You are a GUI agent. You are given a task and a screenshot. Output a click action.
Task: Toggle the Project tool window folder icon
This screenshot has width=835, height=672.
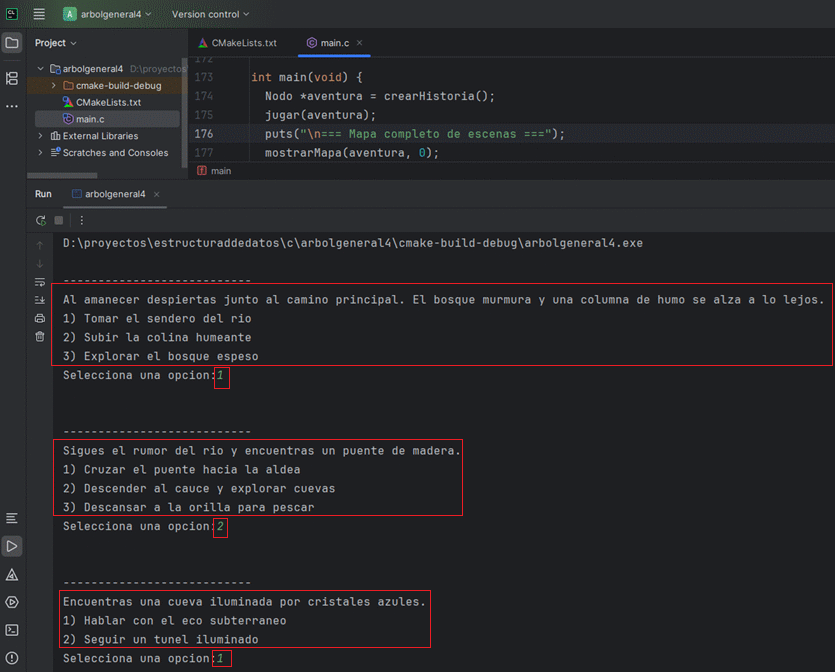click(x=12, y=43)
